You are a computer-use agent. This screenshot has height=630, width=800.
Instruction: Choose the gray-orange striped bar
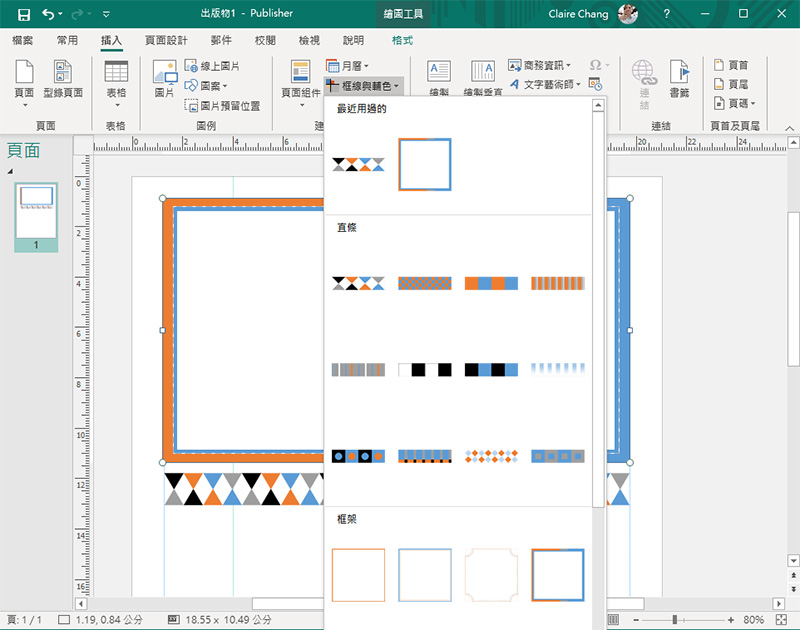point(358,369)
